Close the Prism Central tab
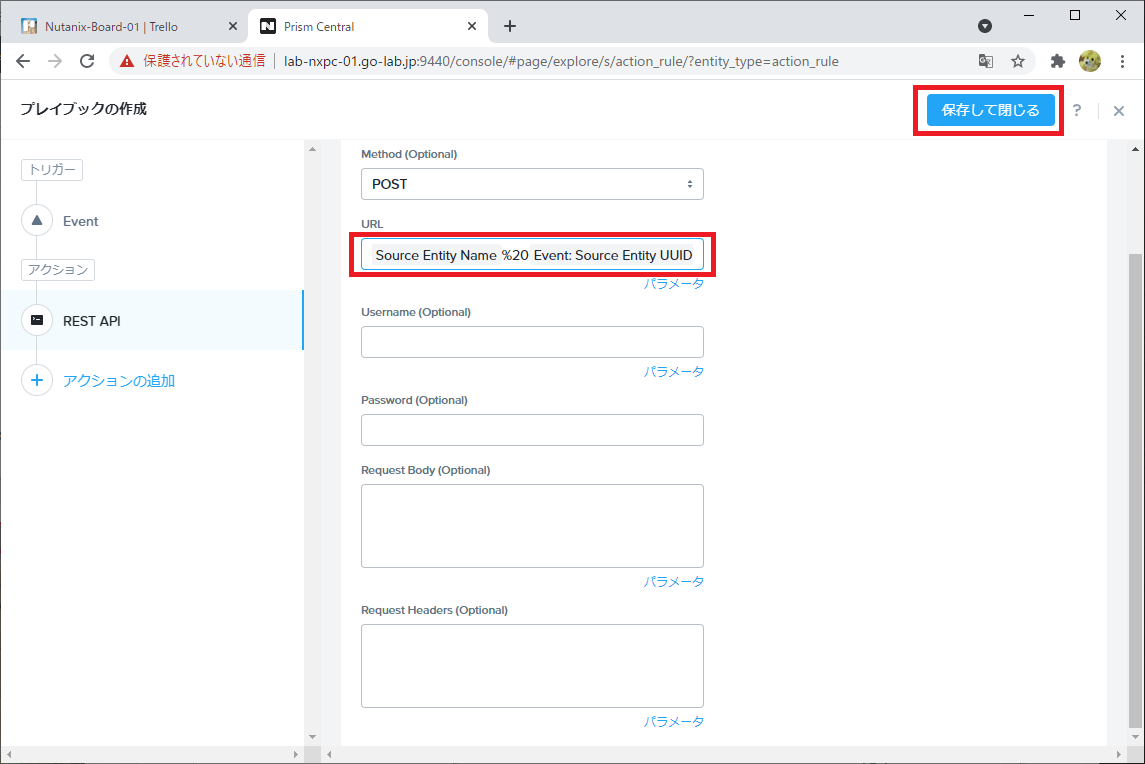This screenshot has width=1145, height=764. click(472, 26)
